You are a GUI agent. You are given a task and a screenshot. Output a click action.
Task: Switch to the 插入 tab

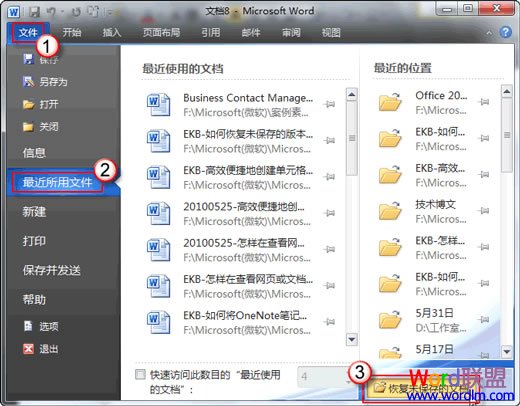click(x=112, y=32)
